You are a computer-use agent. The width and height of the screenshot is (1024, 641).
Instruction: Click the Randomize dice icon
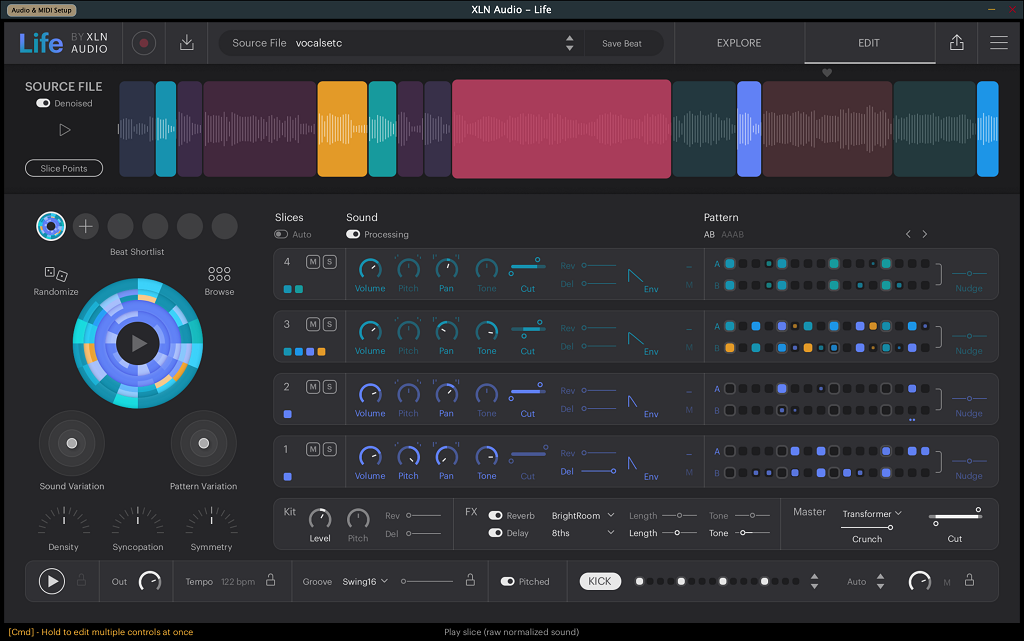56,274
